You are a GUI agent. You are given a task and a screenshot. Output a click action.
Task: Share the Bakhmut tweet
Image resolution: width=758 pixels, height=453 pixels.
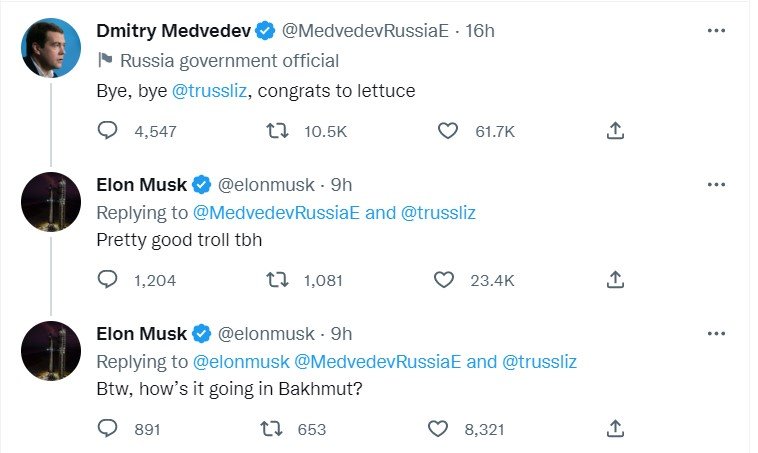[616, 429]
